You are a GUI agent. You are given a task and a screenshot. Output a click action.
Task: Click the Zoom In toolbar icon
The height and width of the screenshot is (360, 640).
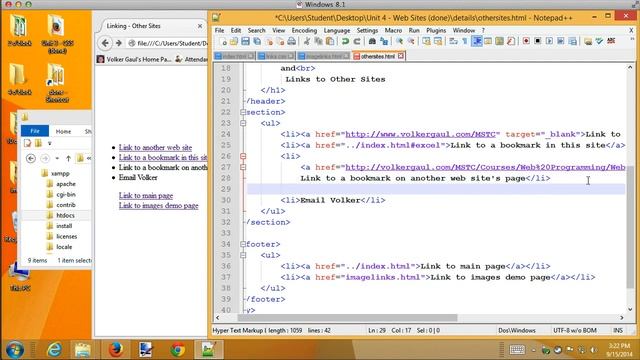point(399,41)
